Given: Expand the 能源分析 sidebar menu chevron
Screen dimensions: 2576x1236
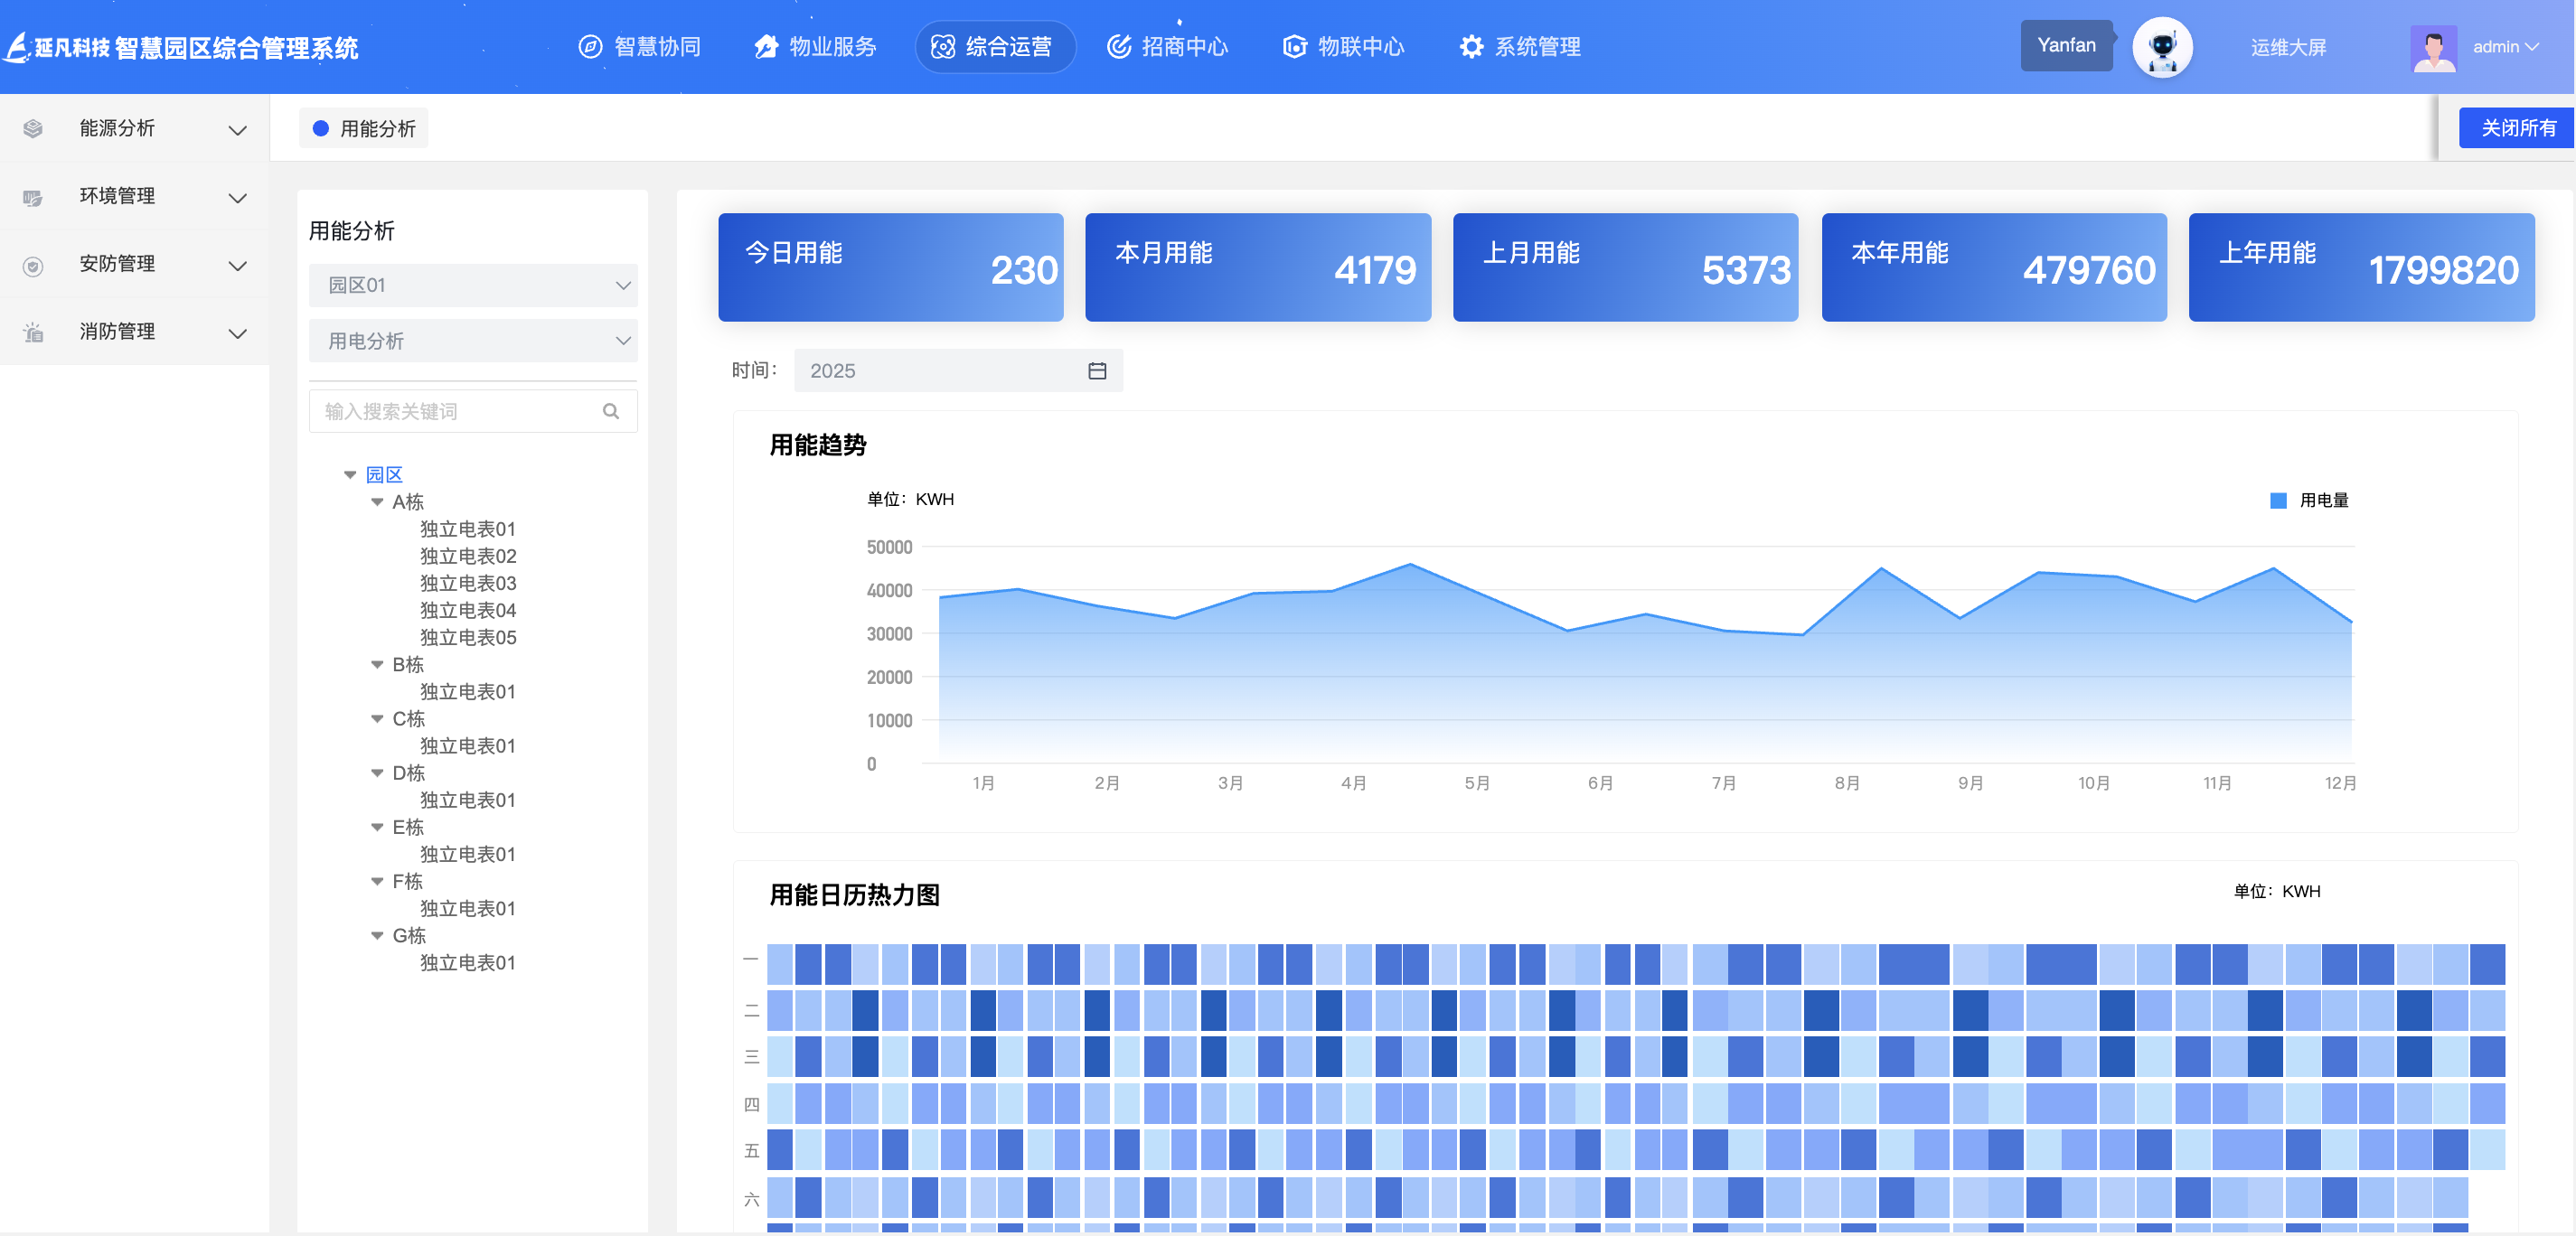Looking at the screenshot, I should [238, 130].
